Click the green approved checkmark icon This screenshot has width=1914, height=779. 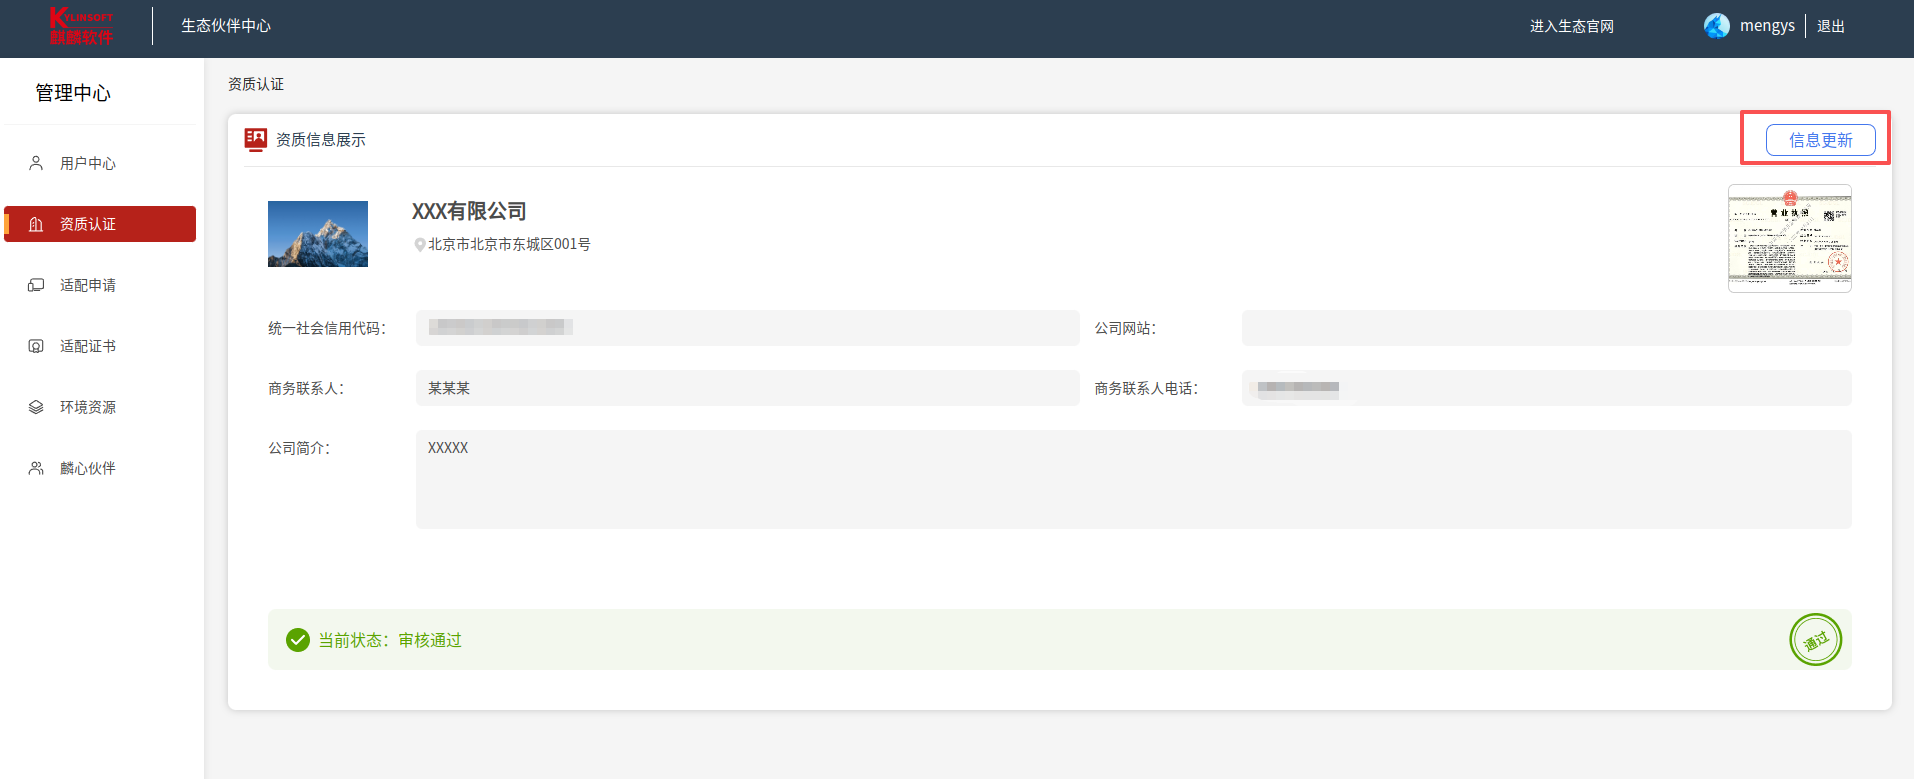click(298, 640)
